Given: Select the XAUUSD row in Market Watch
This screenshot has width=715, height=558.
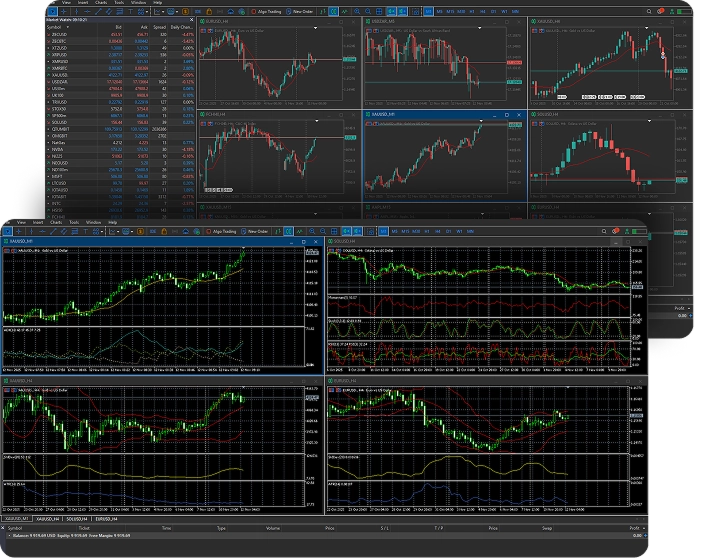Looking at the screenshot, I should 62,73.
